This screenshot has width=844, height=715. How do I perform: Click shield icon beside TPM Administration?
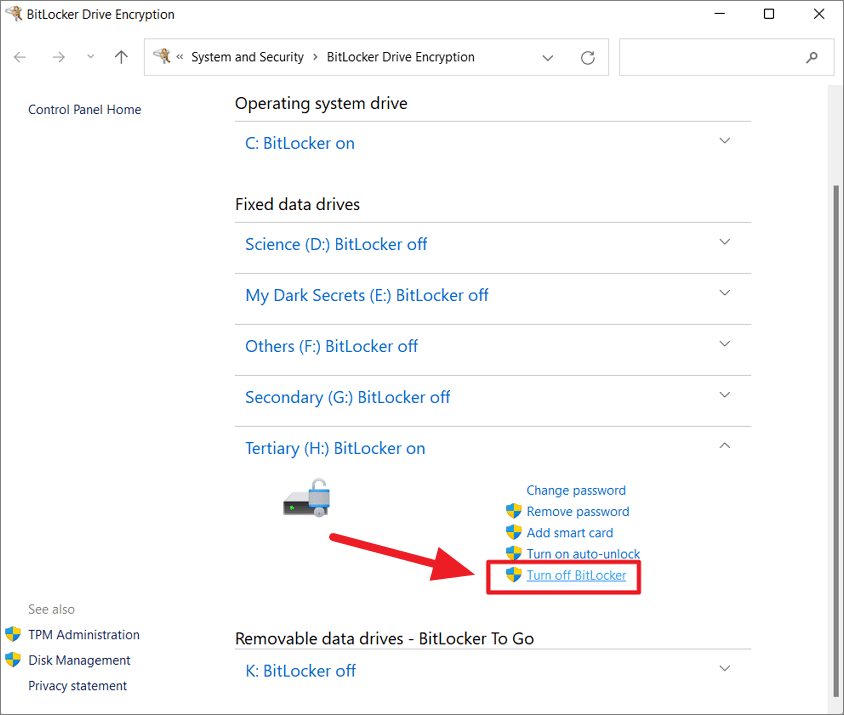click(x=13, y=634)
